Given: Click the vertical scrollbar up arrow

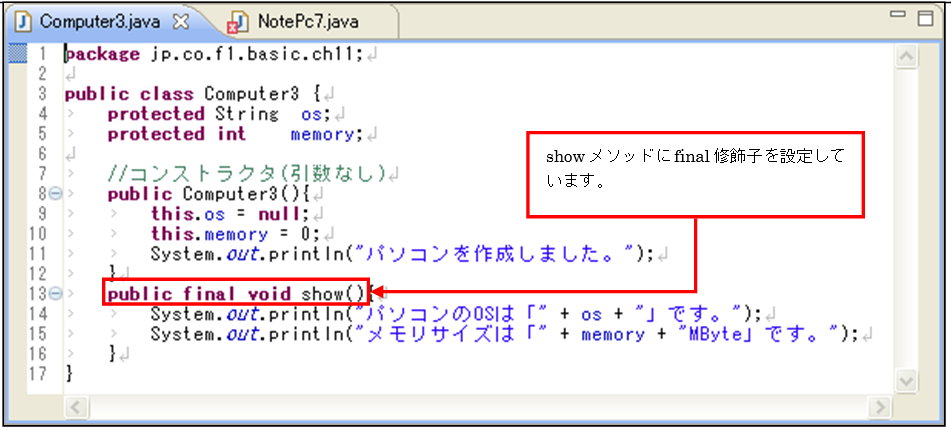Looking at the screenshot, I should click(907, 57).
